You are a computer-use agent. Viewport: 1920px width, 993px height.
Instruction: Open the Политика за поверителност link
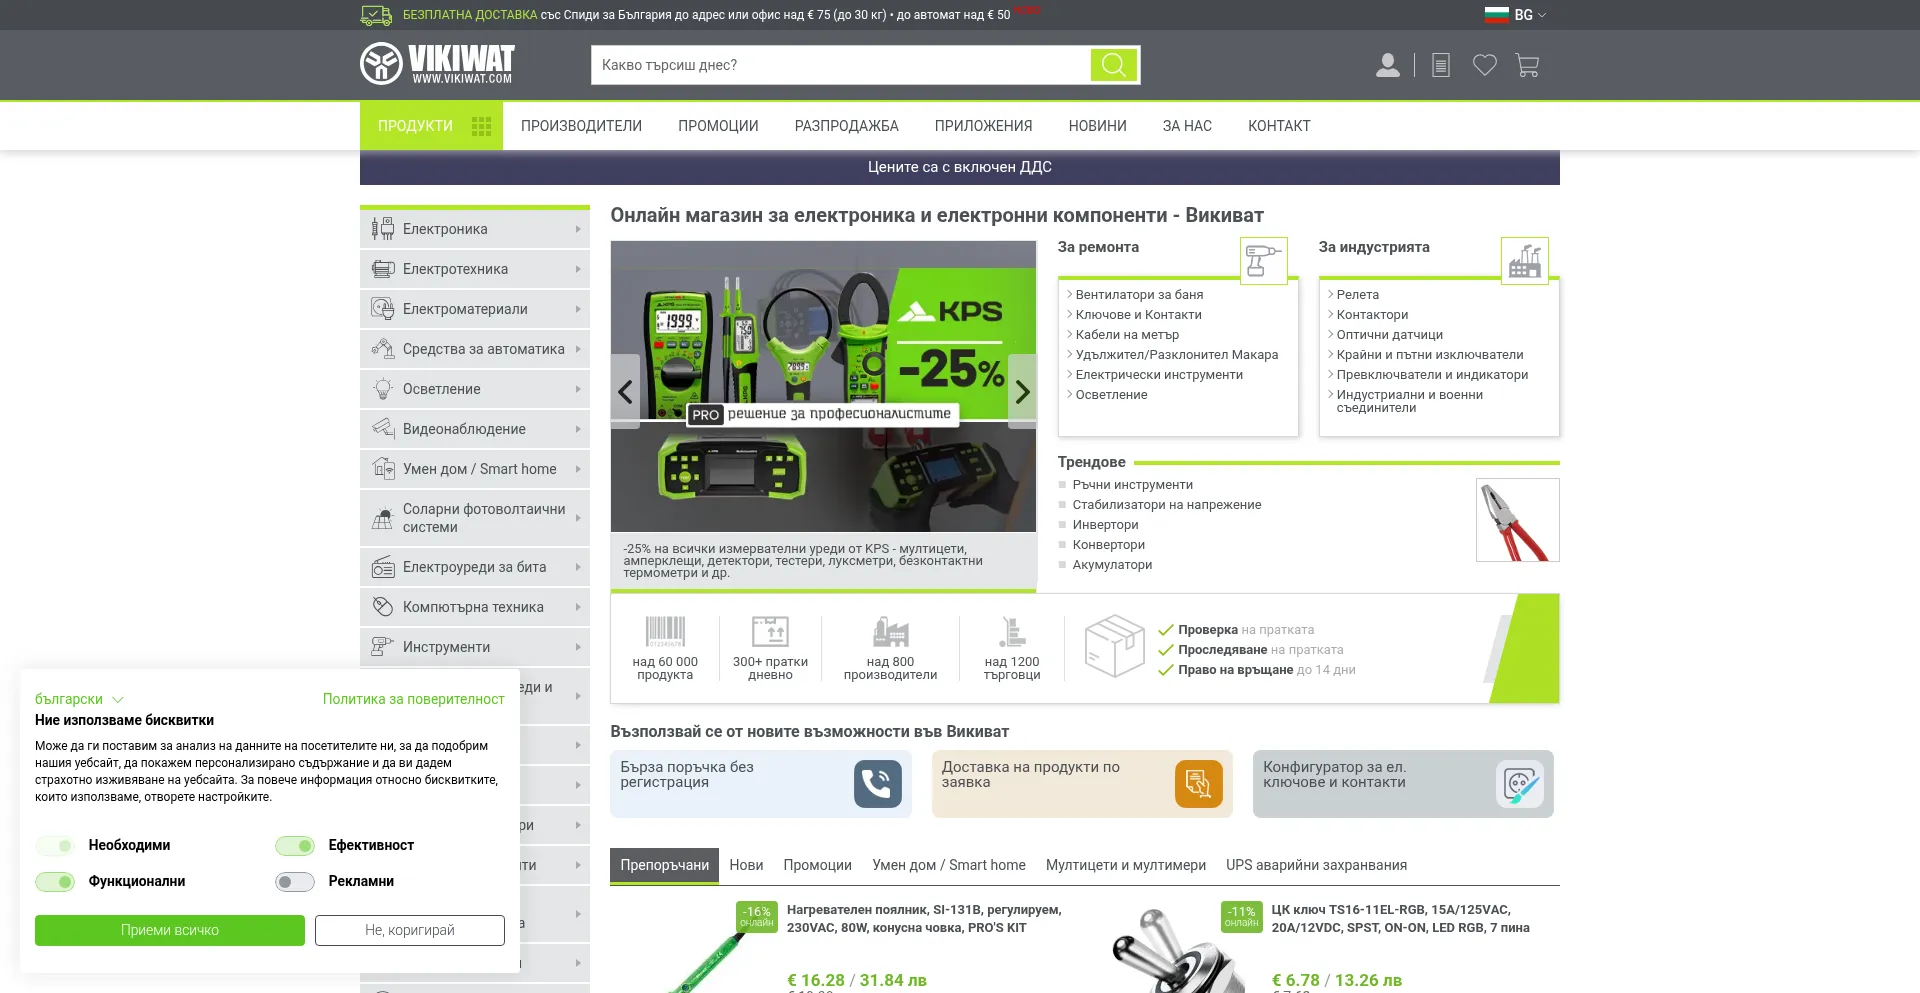coord(413,699)
